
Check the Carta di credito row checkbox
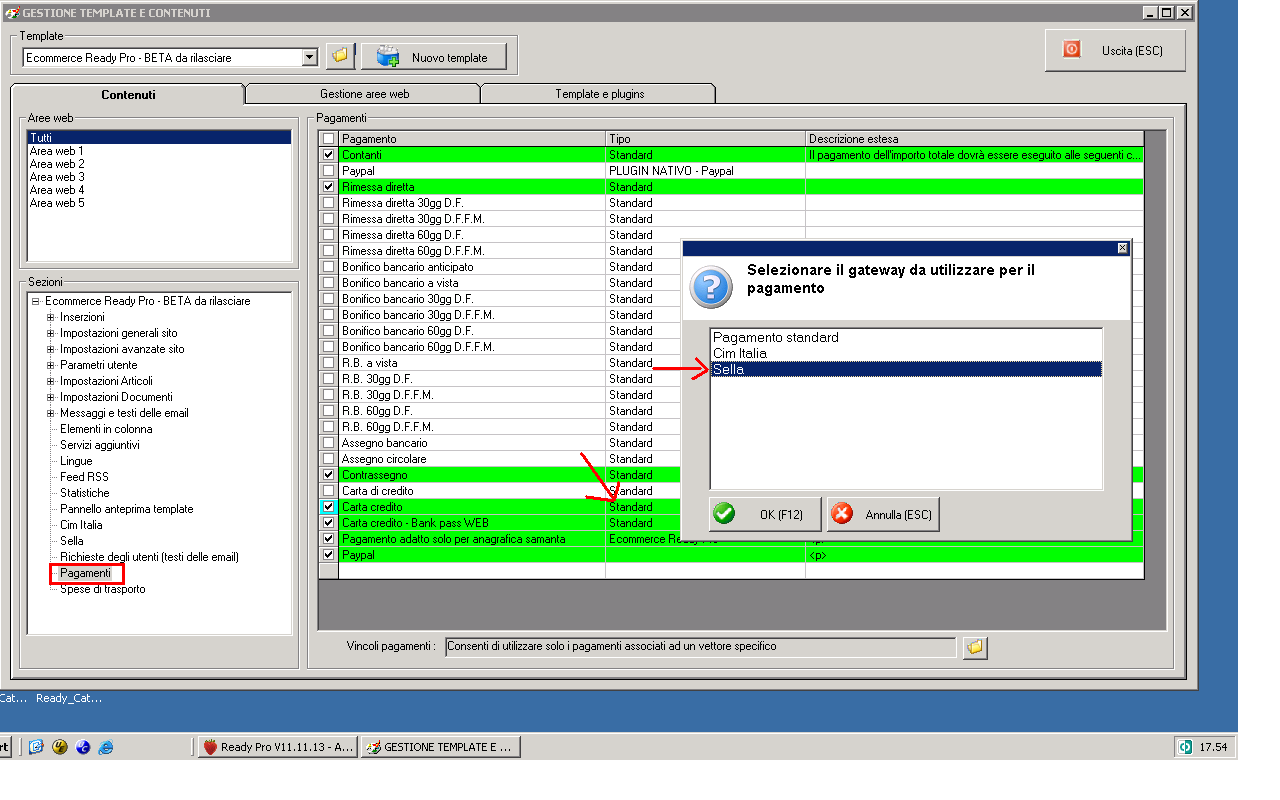click(x=328, y=491)
